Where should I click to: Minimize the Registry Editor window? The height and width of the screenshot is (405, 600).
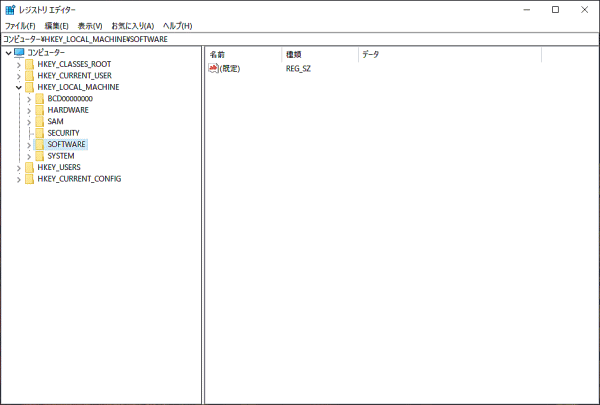[x=527, y=10]
